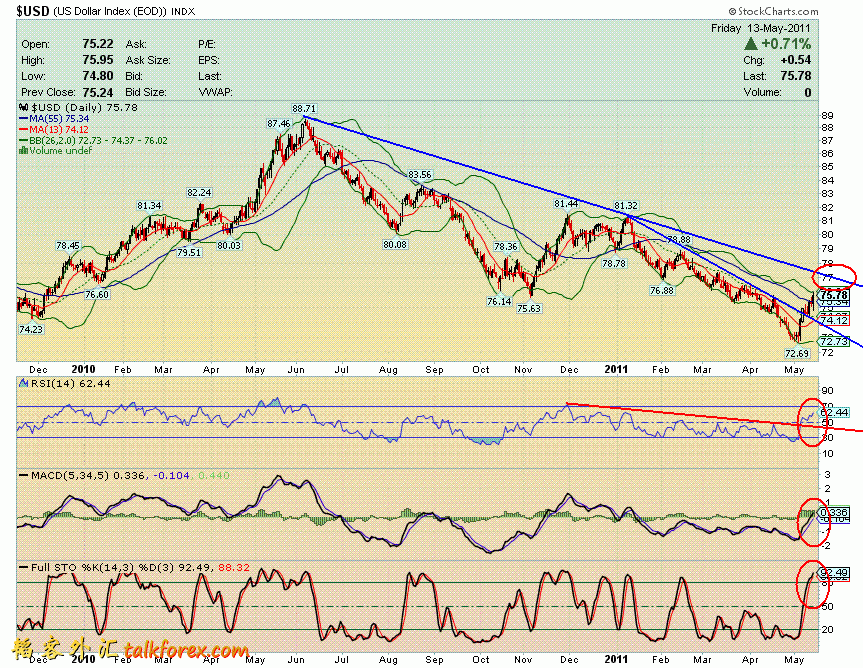863x668 pixels.
Task: Click the 72.69 lowest price label
Action: (797, 353)
